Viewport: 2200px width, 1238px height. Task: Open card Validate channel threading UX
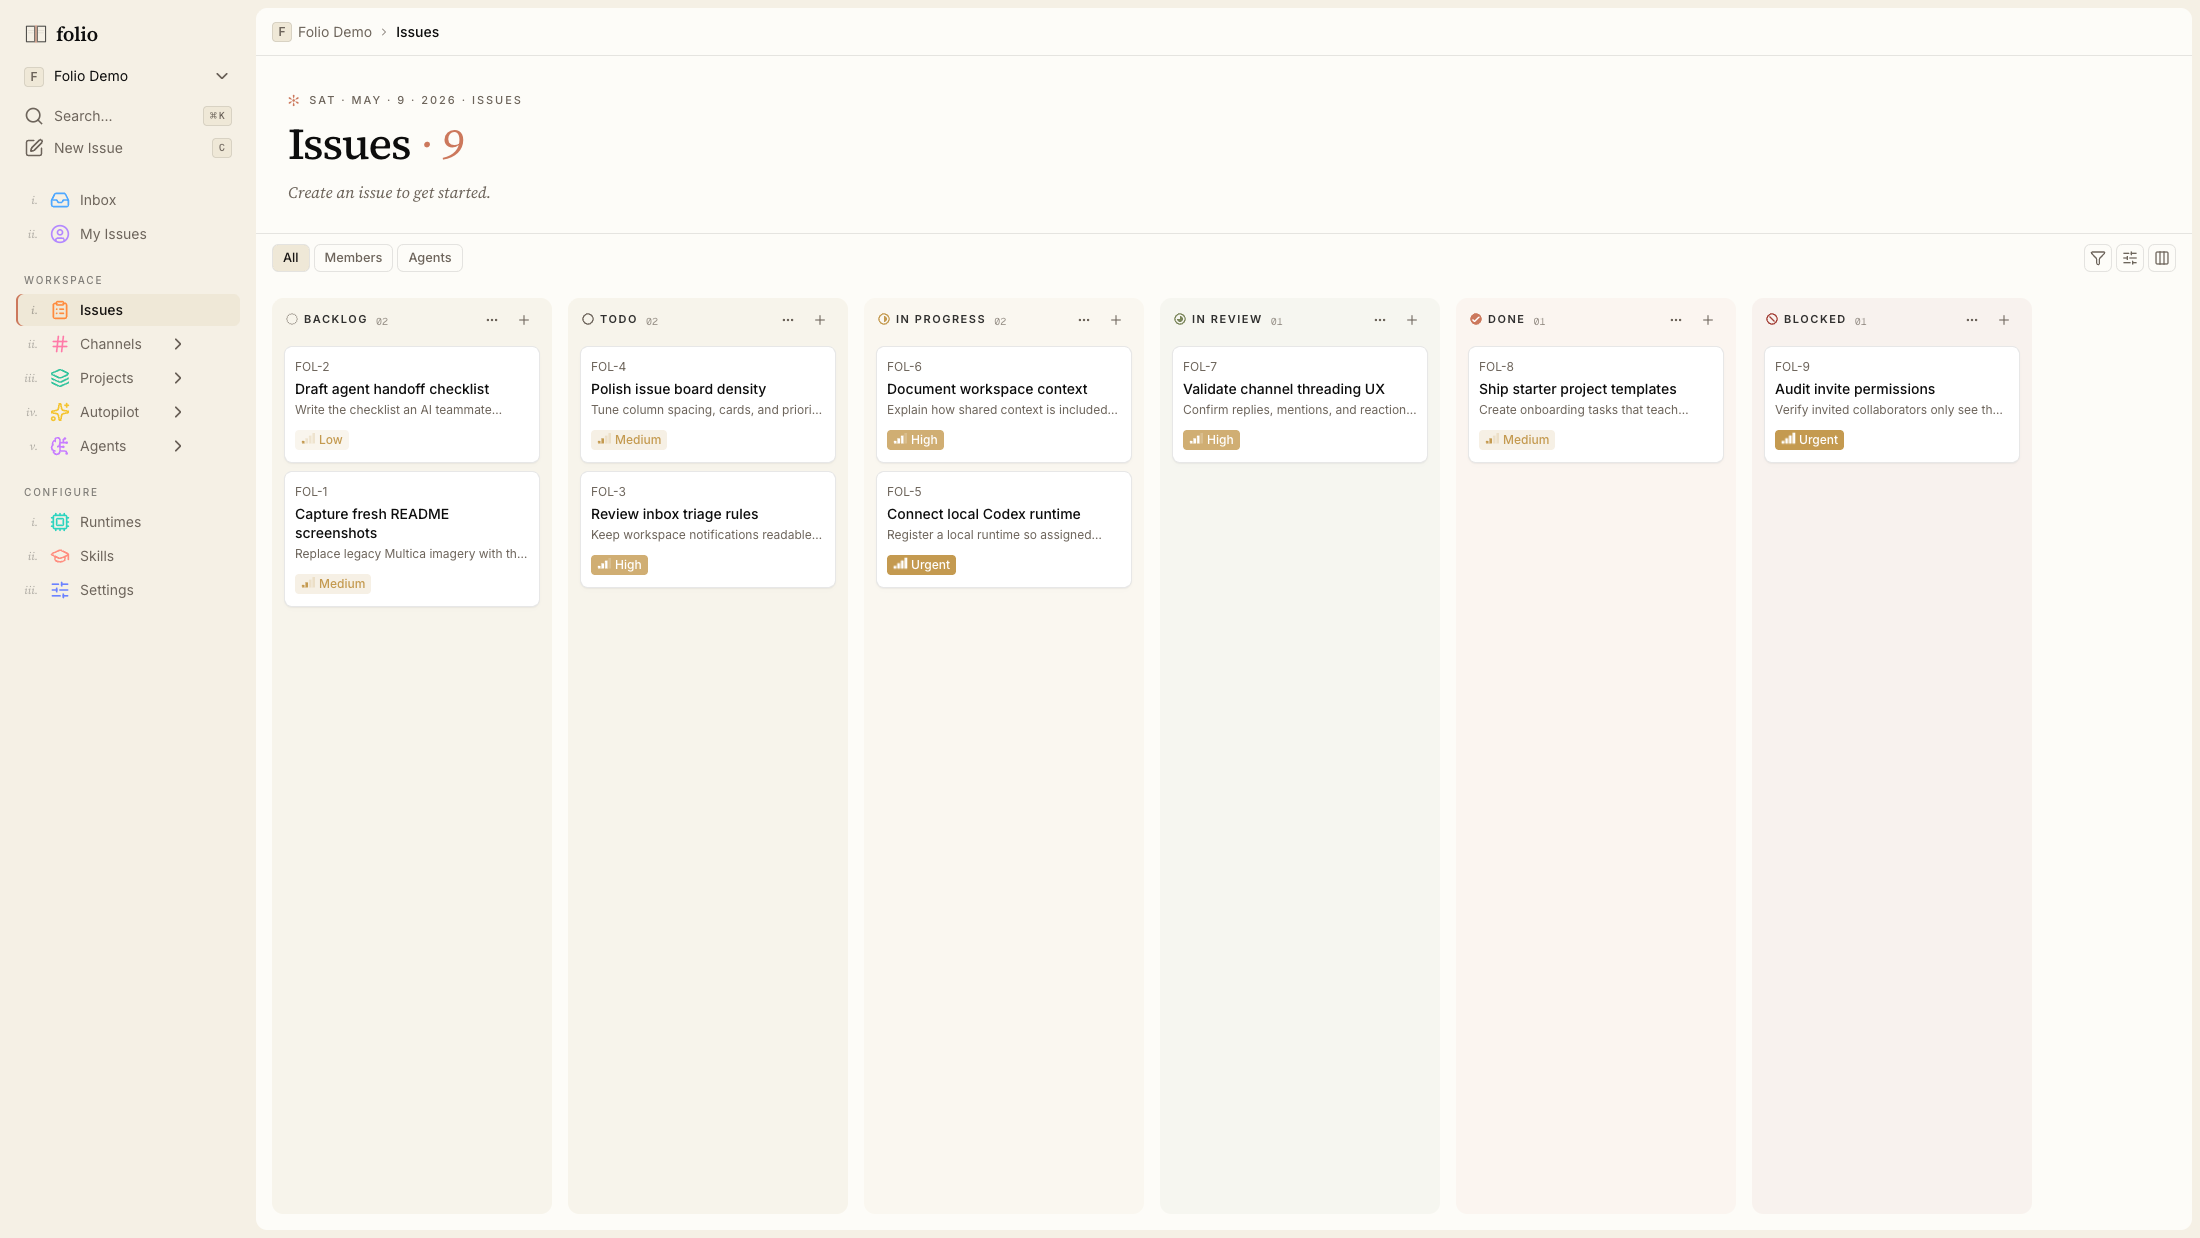tap(1300, 404)
